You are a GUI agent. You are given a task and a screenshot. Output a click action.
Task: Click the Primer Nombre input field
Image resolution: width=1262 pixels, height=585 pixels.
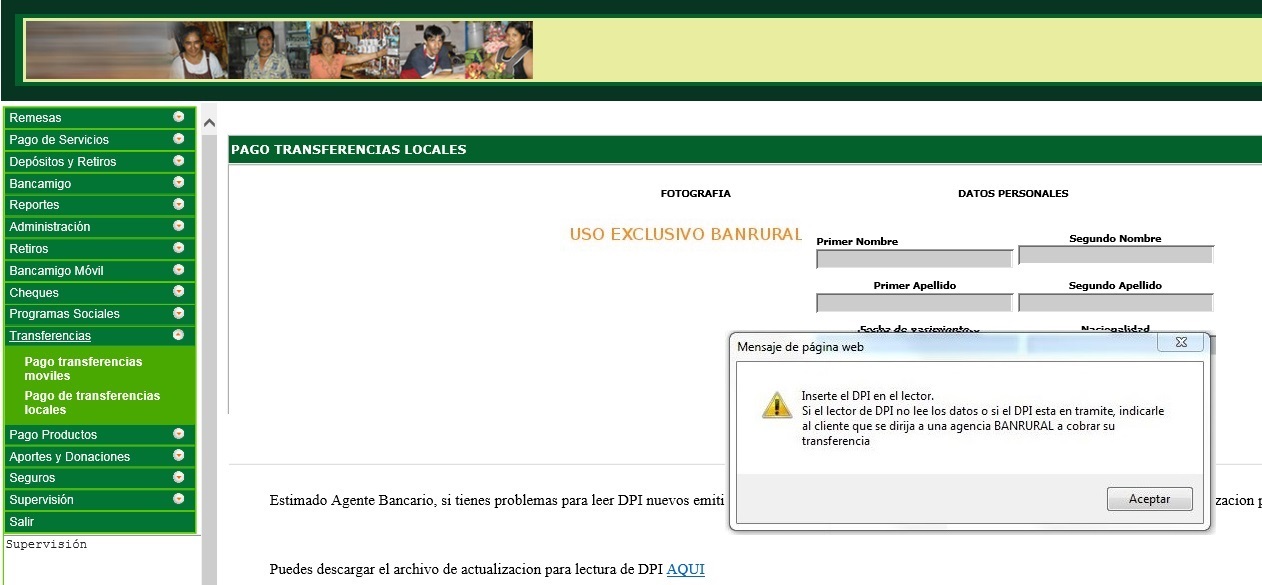pos(914,259)
